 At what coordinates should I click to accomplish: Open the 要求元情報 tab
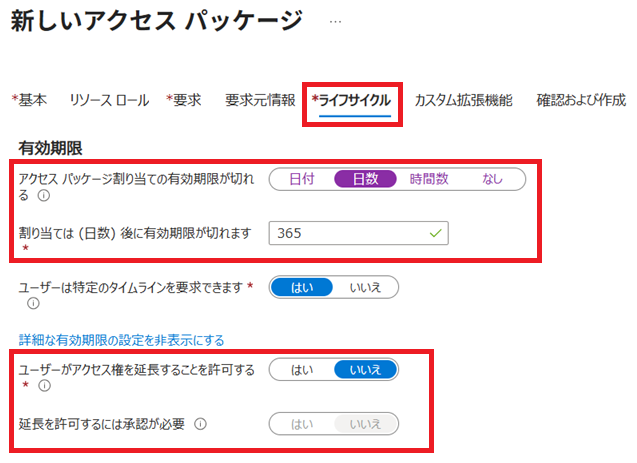(260, 100)
